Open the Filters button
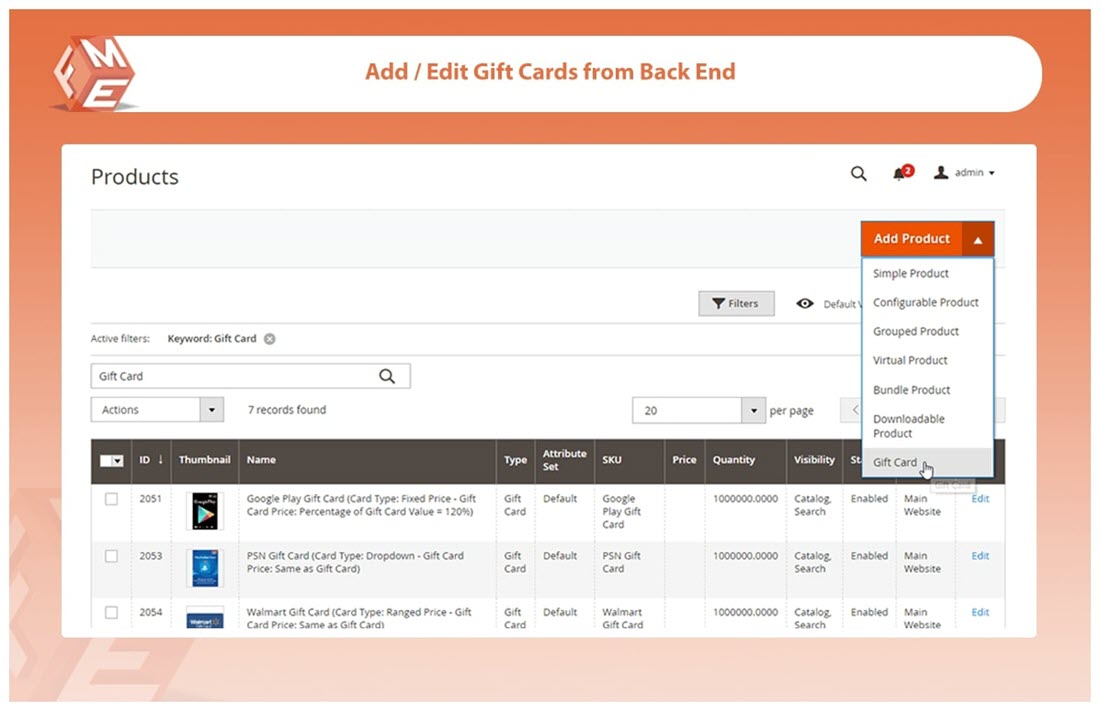Image resolution: width=1100 pixels, height=711 pixels. 736,304
